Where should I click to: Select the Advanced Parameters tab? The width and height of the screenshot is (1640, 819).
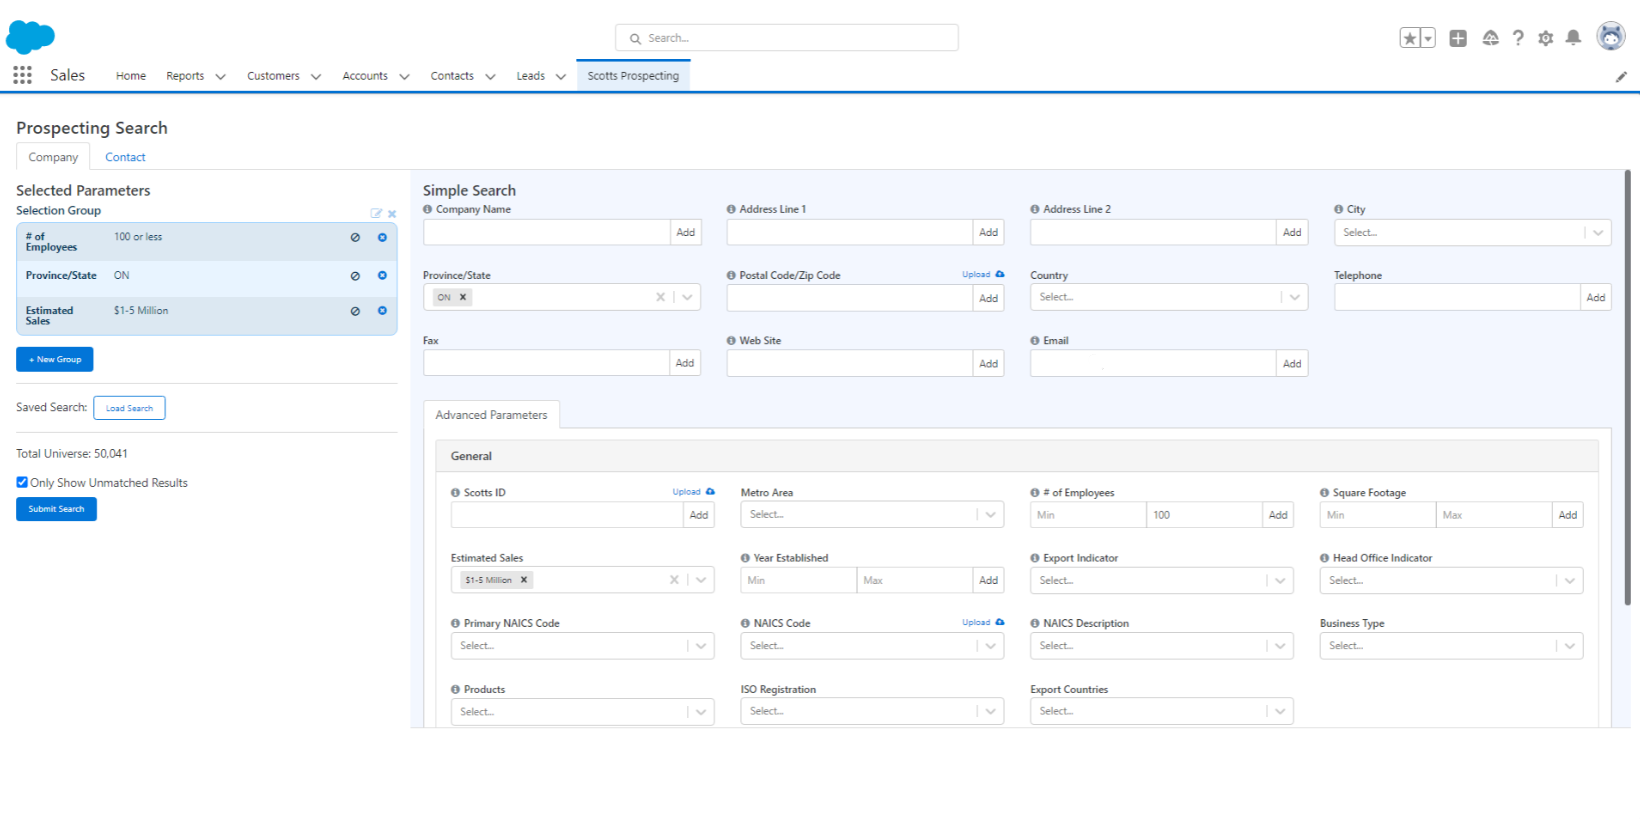tap(491, 415)
